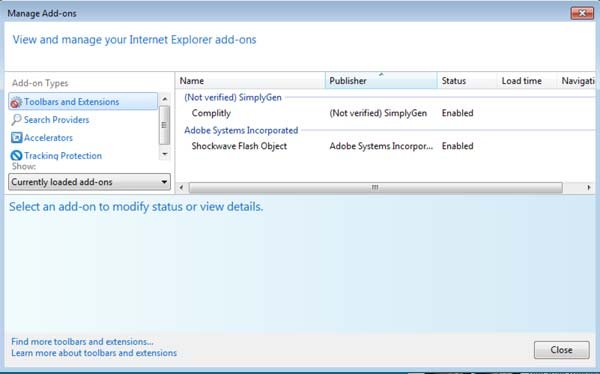The image size is (600, 374).
Task: Click the horizontal scrollbar left arrow
Action: (181, 188)
